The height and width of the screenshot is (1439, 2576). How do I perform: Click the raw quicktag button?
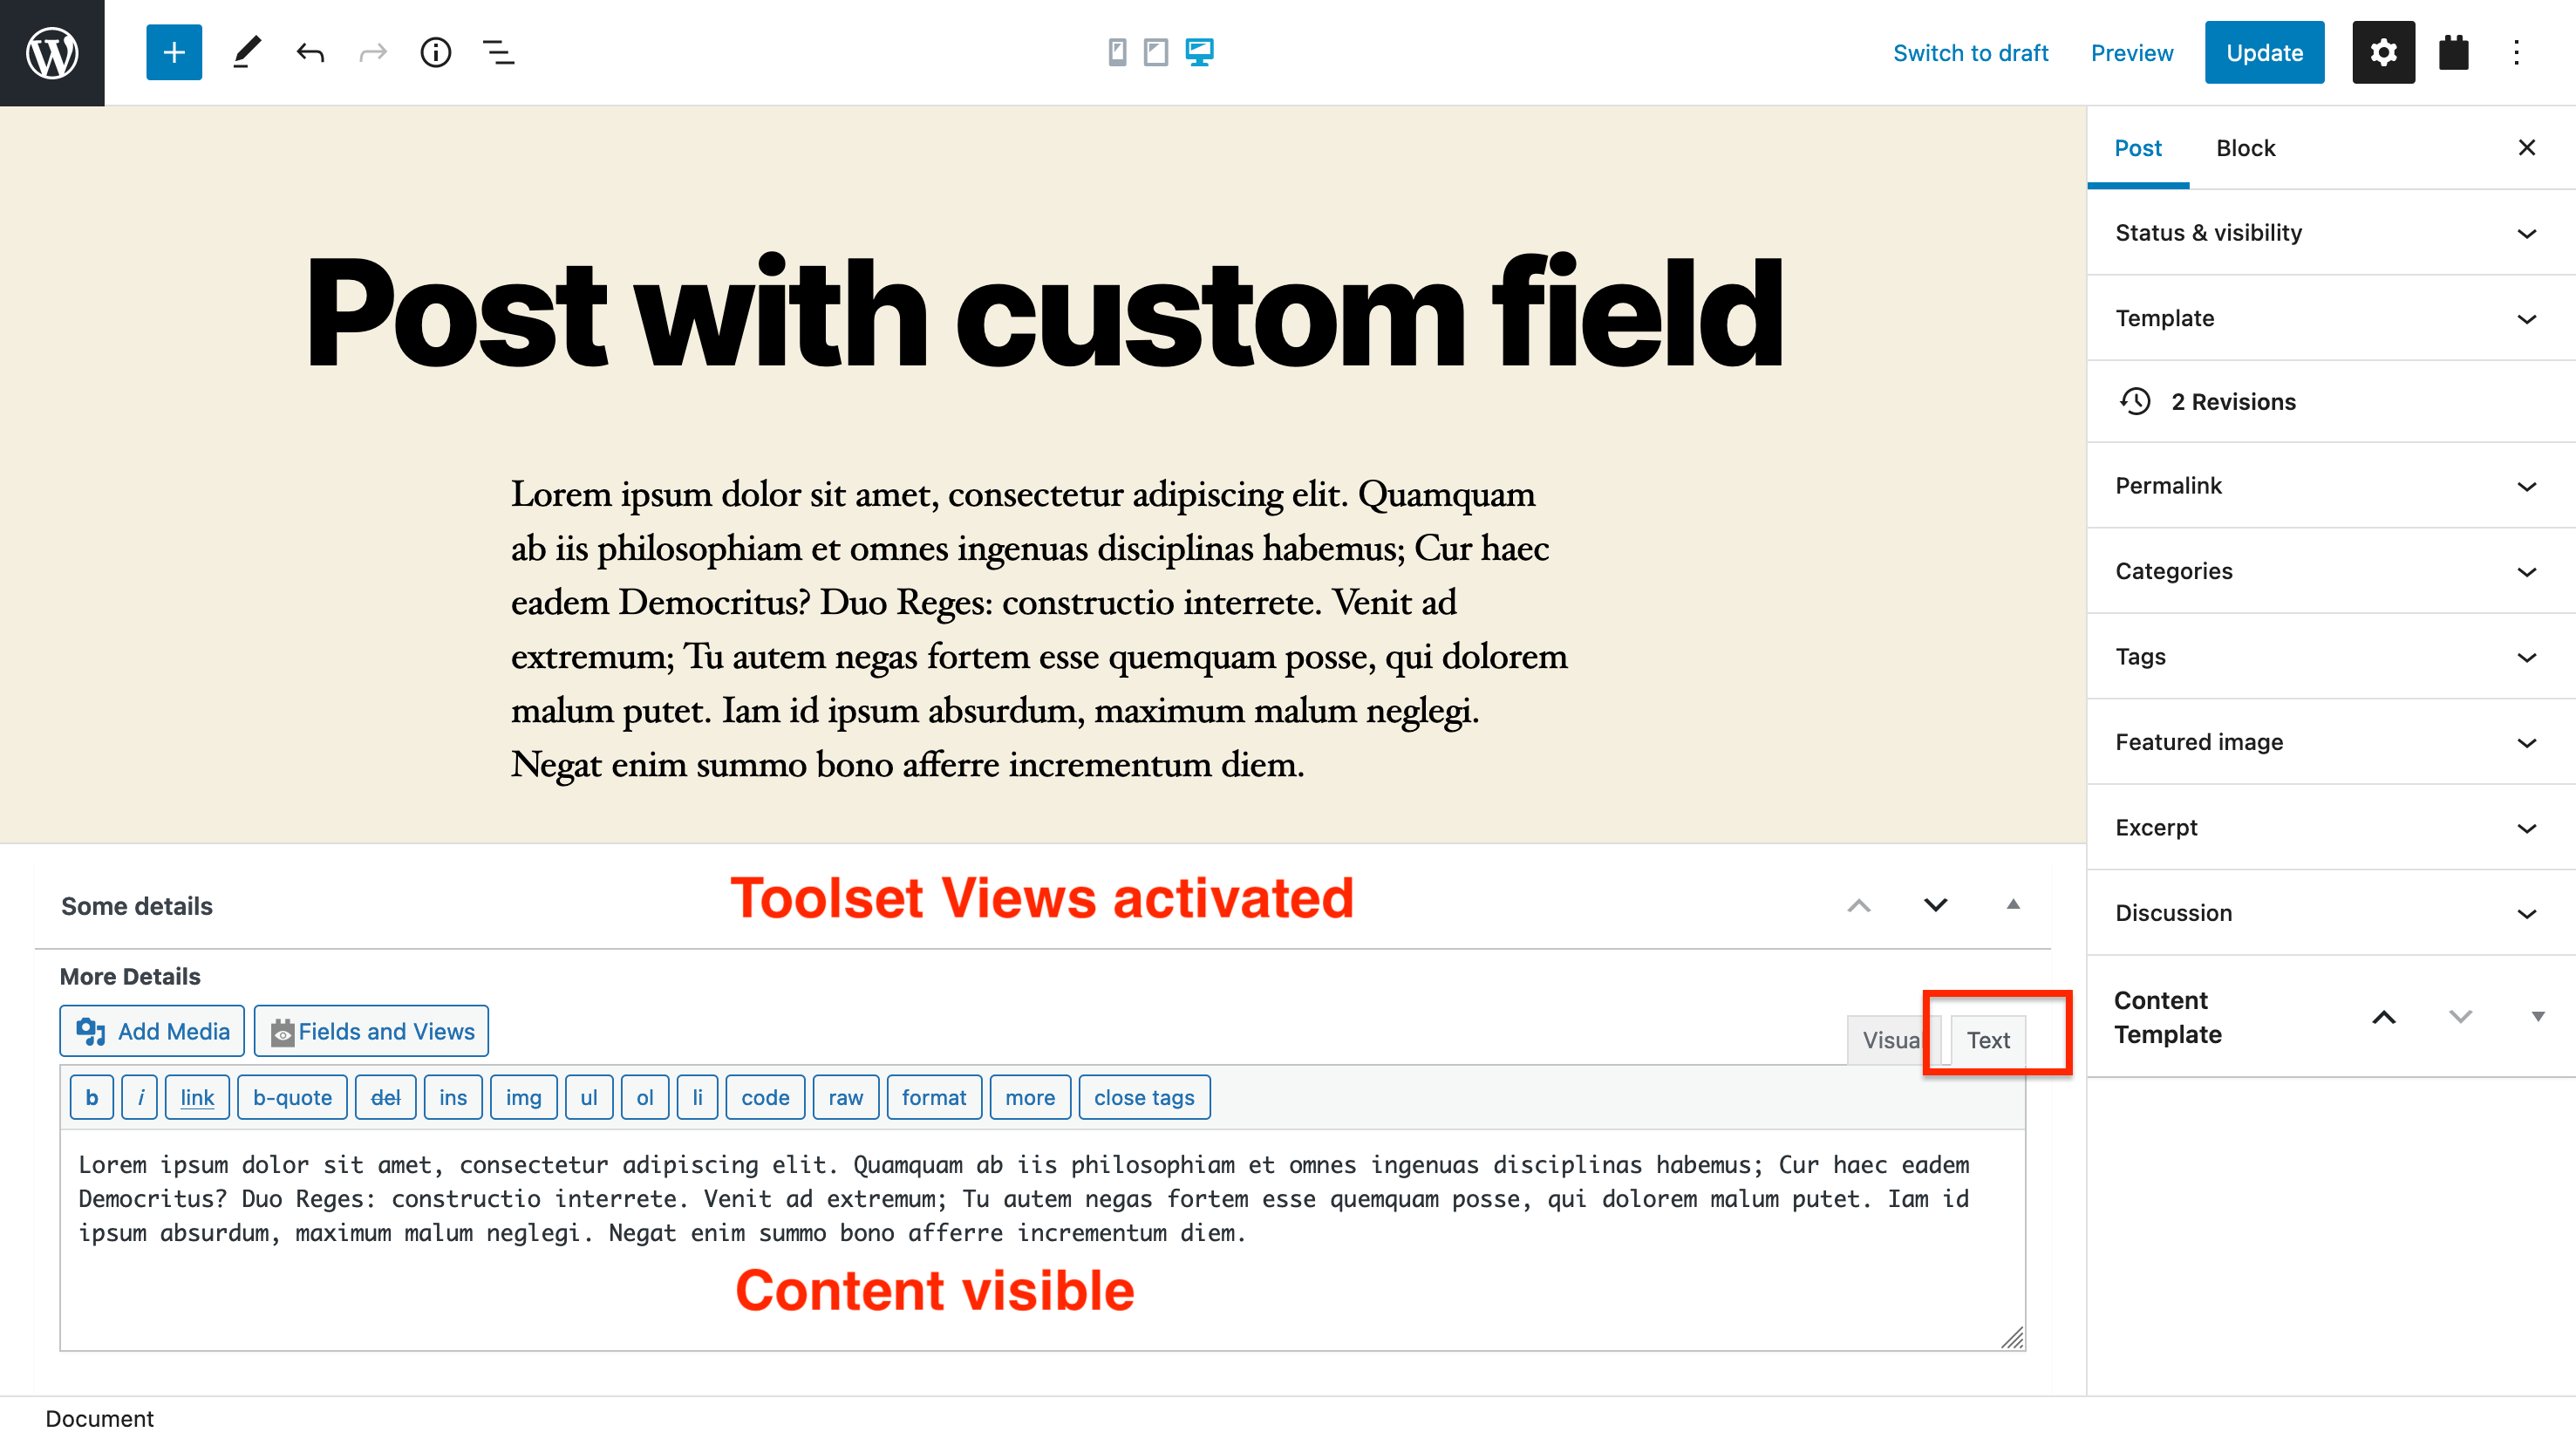click(x=845, y=1097)
